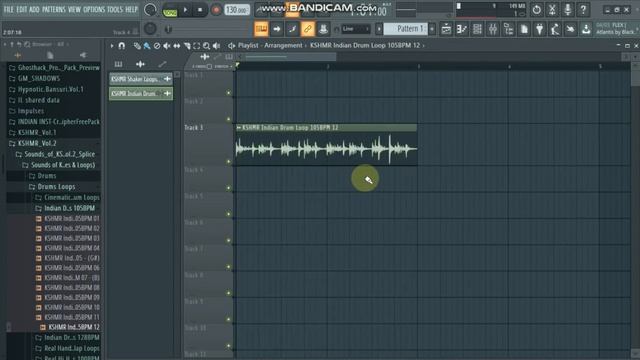Screen dimensions: 640x360
Task: Open the EDIT menu
Action: pyautogui.click(x=22, y=9)
